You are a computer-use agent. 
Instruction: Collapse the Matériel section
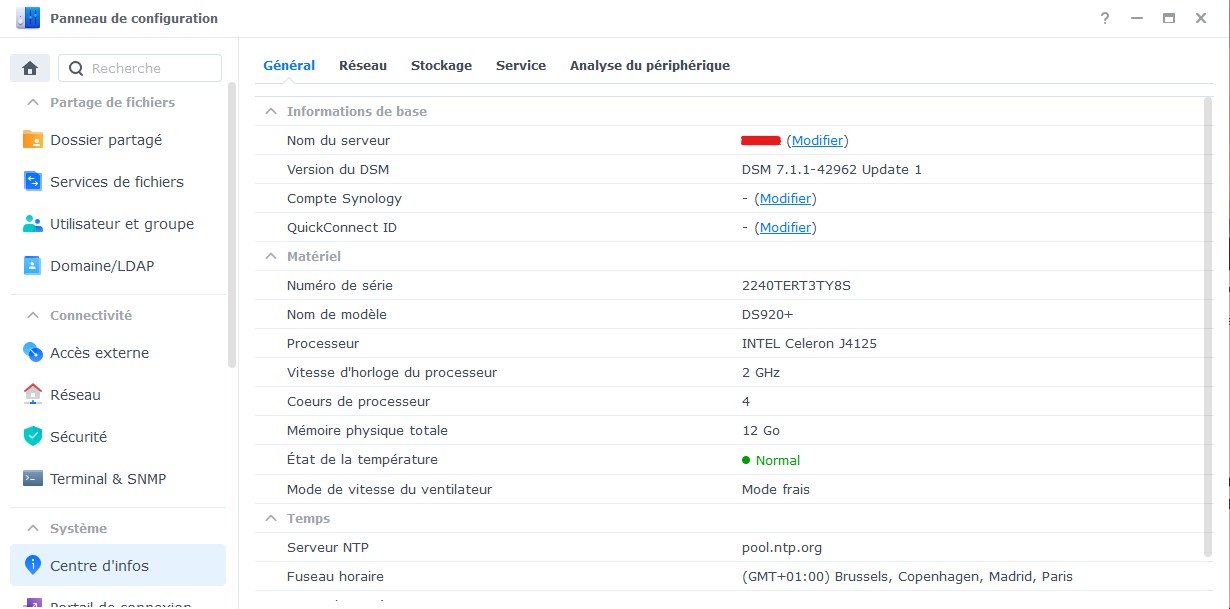(270, 256)
